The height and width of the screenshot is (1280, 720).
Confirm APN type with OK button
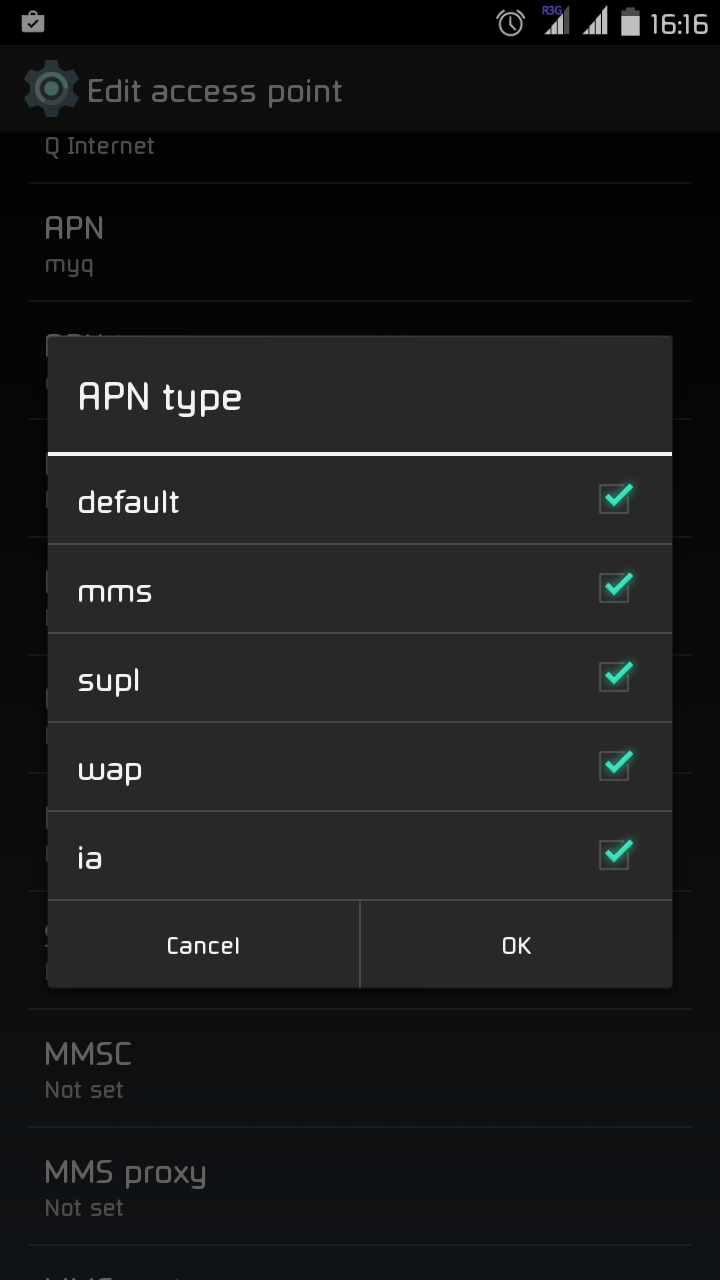[516, 945]
